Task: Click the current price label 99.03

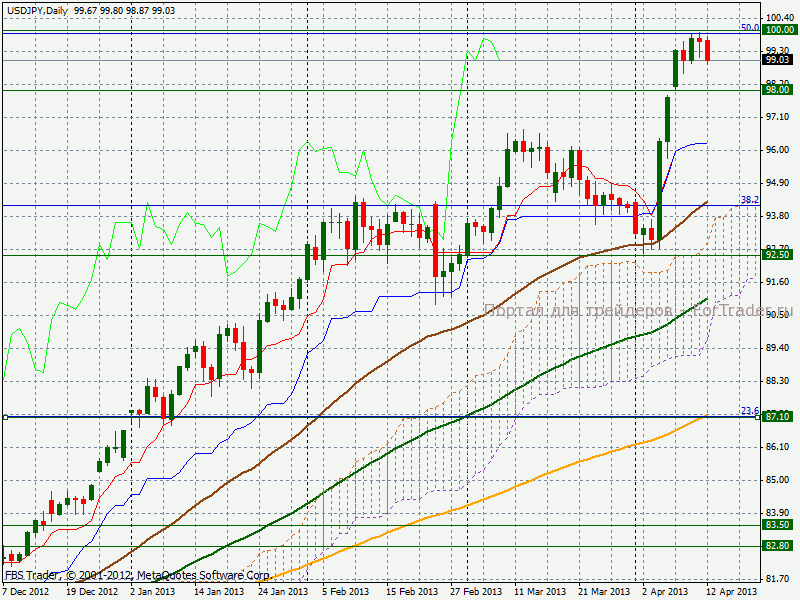Action: [778, 60]
